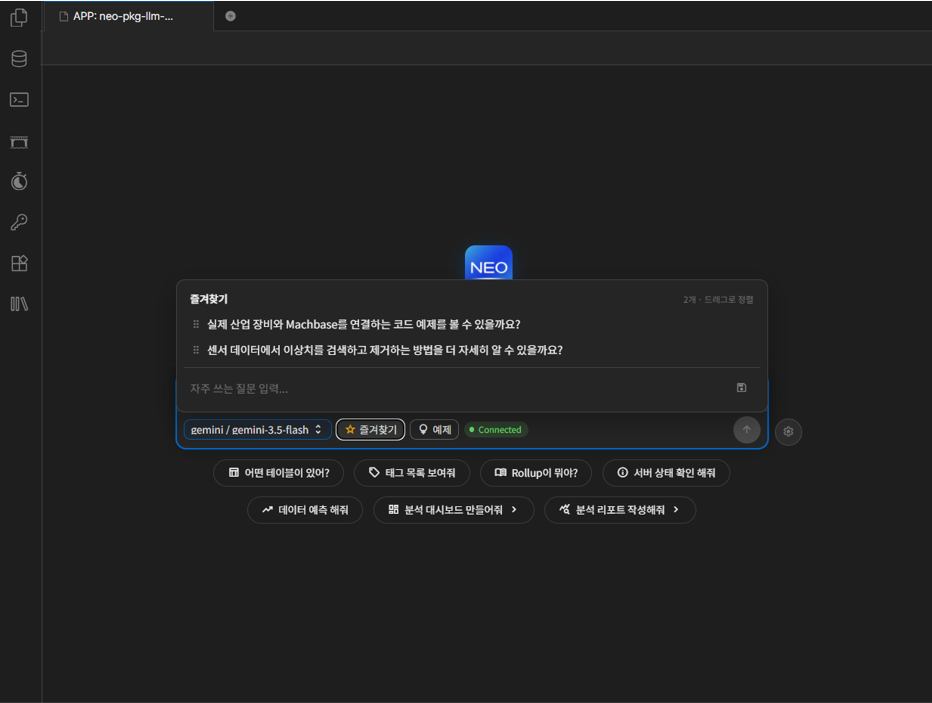The image size is (932, 703).
Task: Open the security key sidebar icon
Action: click(x=19, y=222)
